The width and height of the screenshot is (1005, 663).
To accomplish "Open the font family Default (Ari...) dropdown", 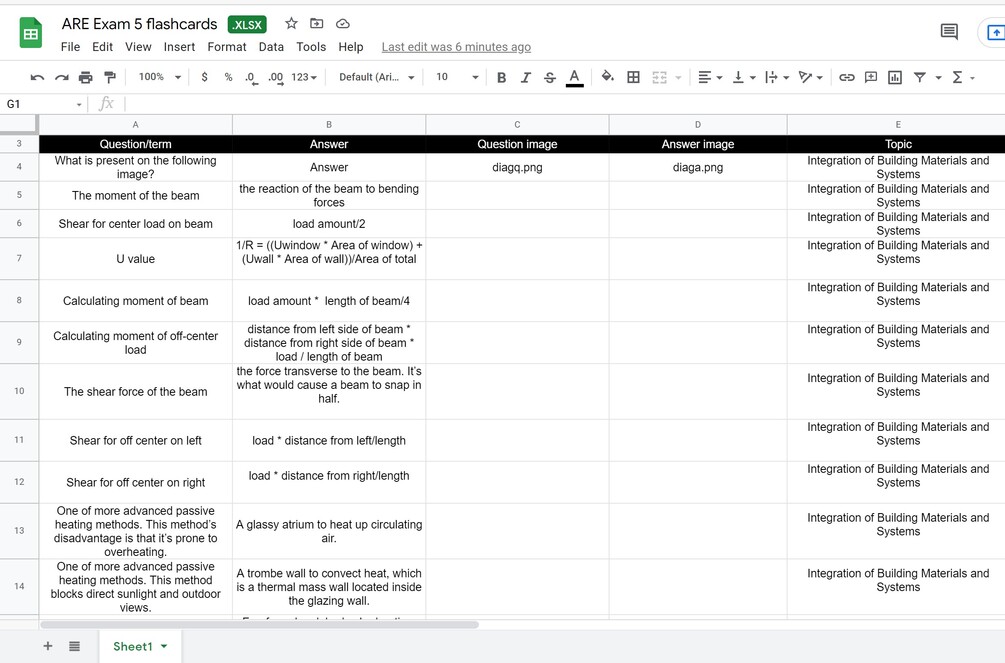I will coord(377,77).
